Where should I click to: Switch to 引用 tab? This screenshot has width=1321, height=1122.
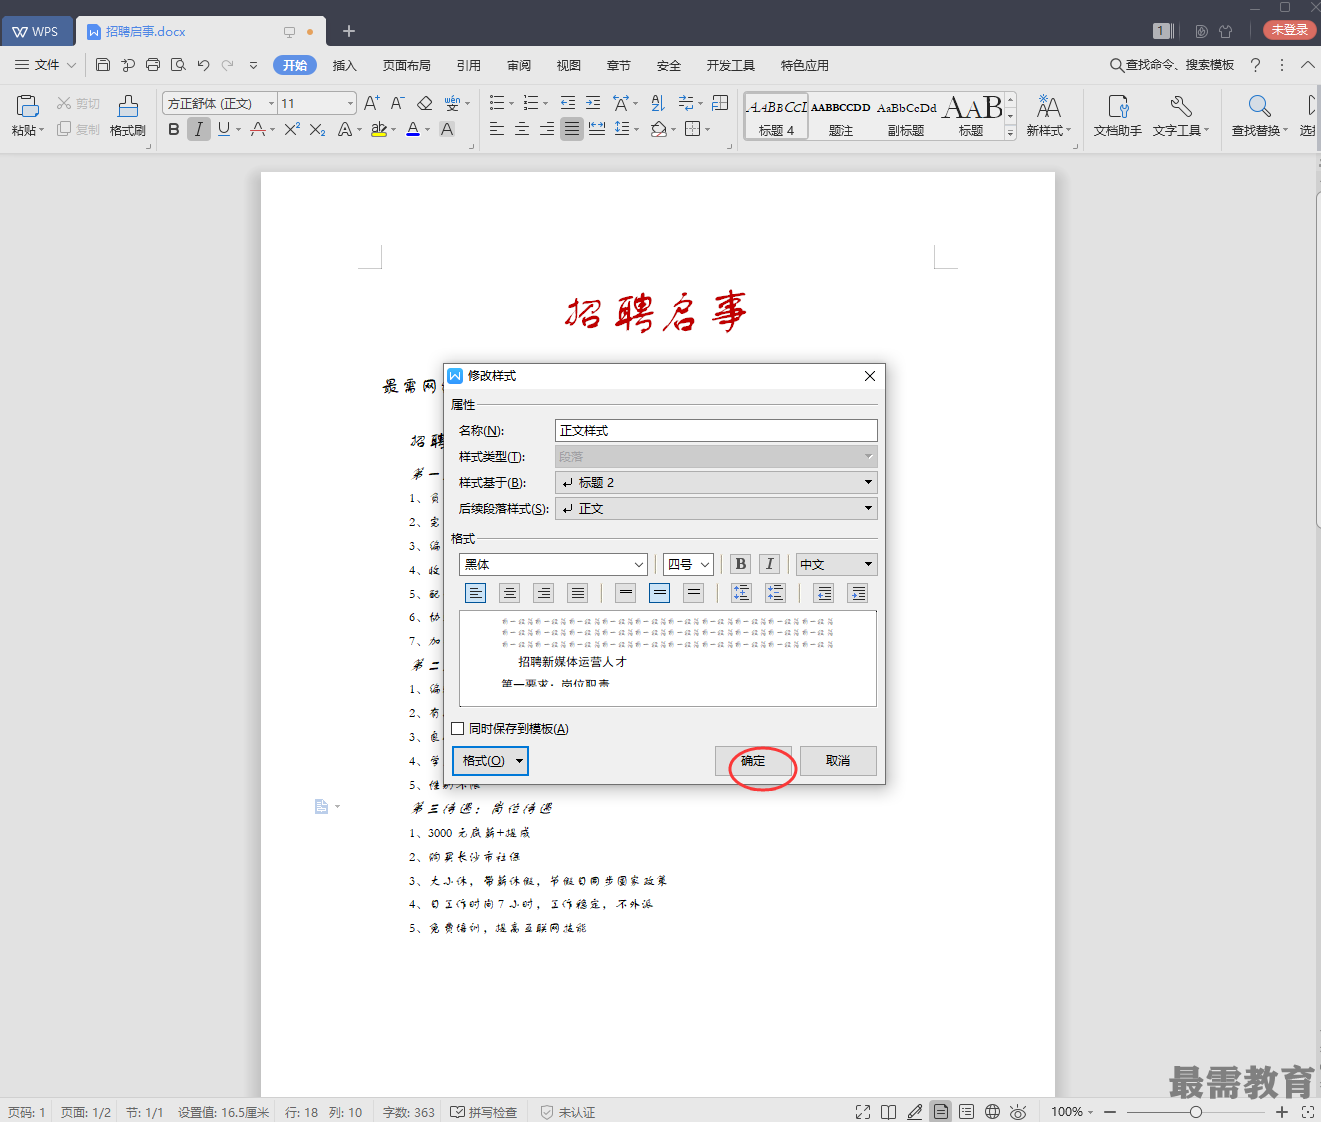click(468, 65)
